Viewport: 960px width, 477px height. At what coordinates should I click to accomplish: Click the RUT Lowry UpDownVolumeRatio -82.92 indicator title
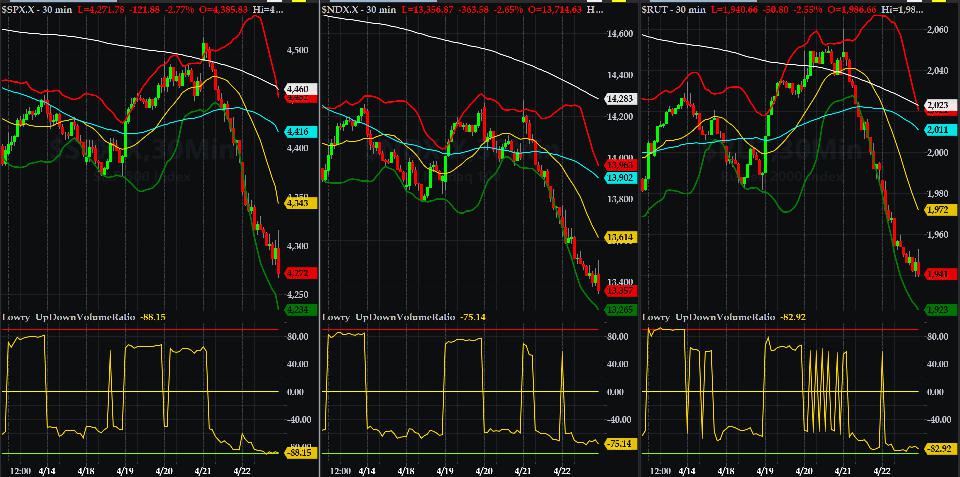coord(718,317)
